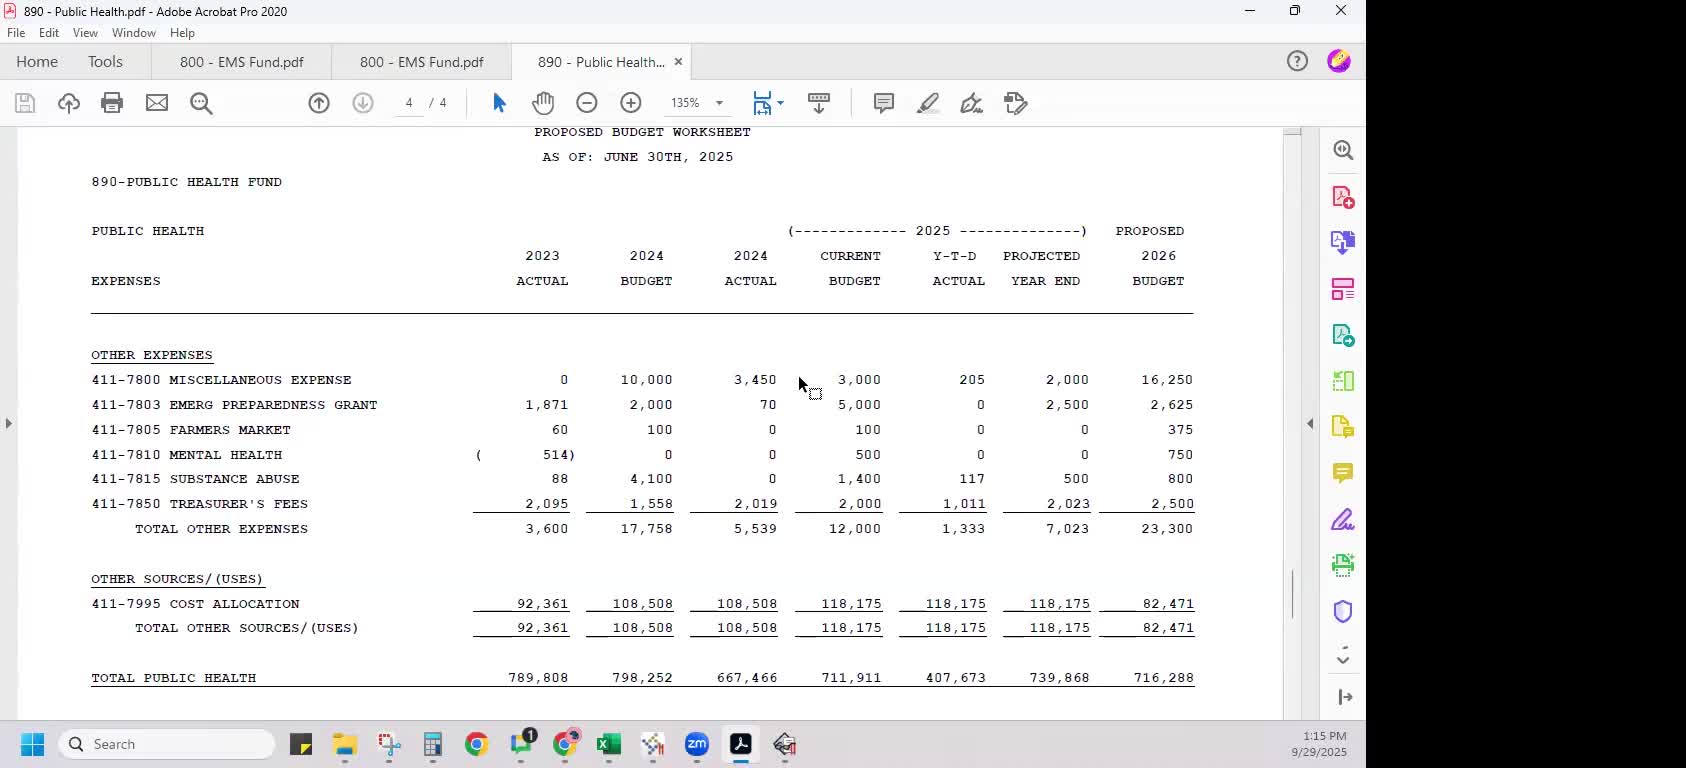Open Protect shield tool in right pane

click(x=1343, y=611)
